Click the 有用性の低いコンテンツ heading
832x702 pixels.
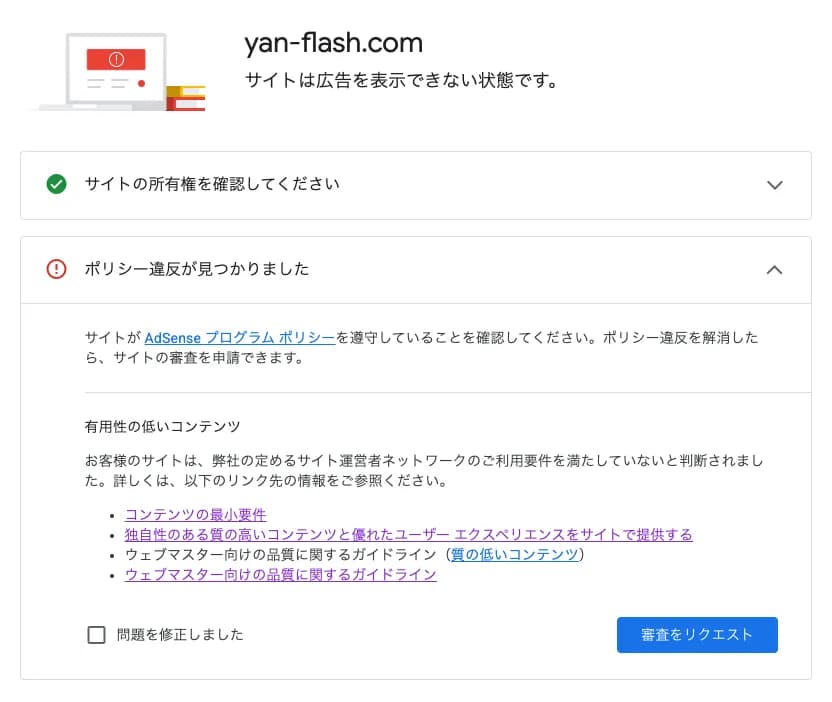(162, 426)
